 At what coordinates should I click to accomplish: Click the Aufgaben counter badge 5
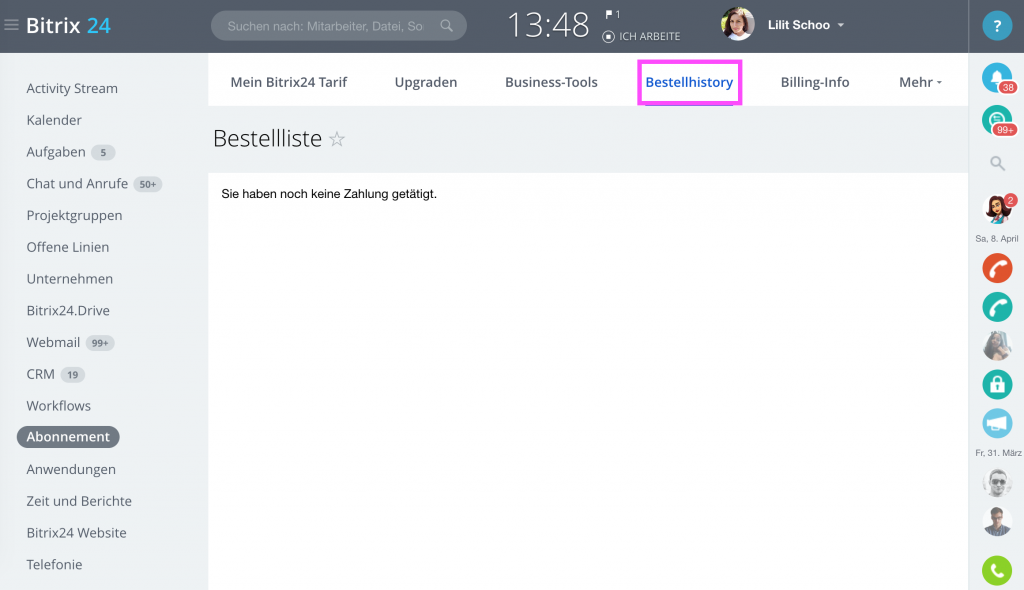103,153
